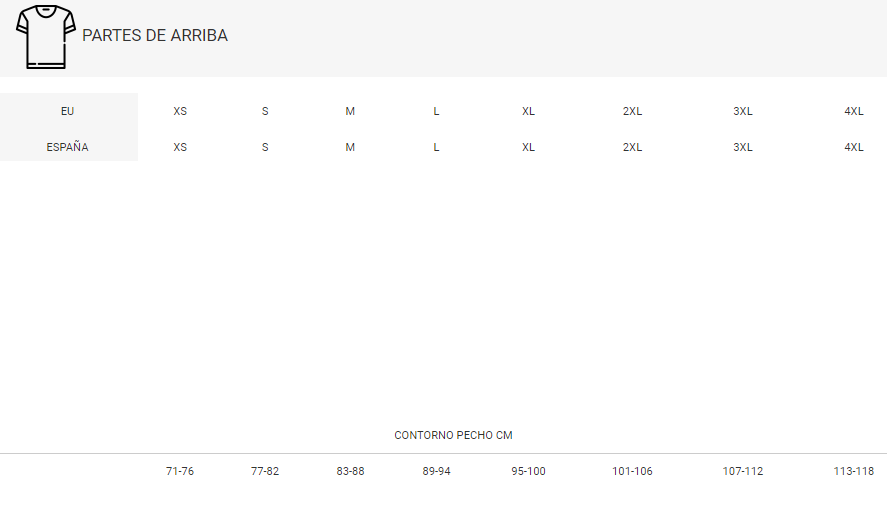Click the 77-82 chest measurement

265,471
